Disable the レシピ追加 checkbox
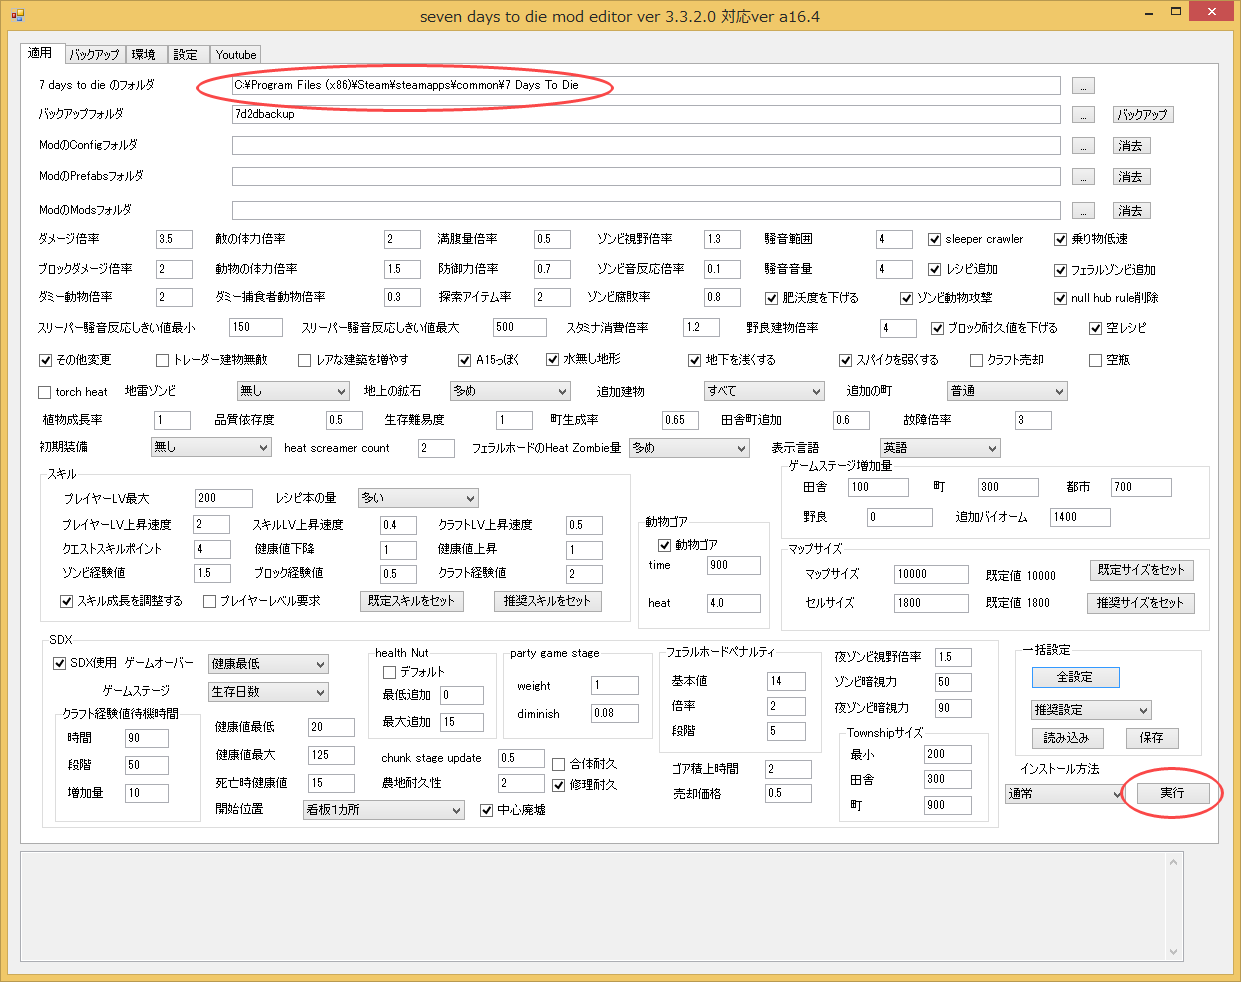 pos(934,269)
